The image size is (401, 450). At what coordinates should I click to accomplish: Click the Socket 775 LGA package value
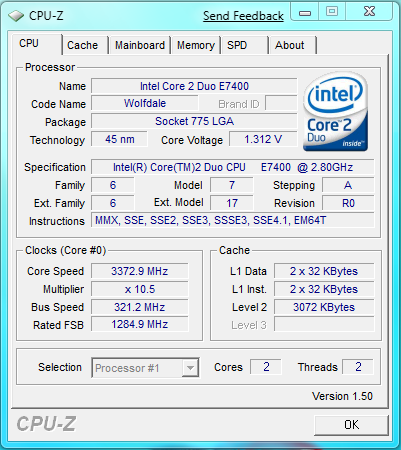pyautogui.click(x=194, y=121)
